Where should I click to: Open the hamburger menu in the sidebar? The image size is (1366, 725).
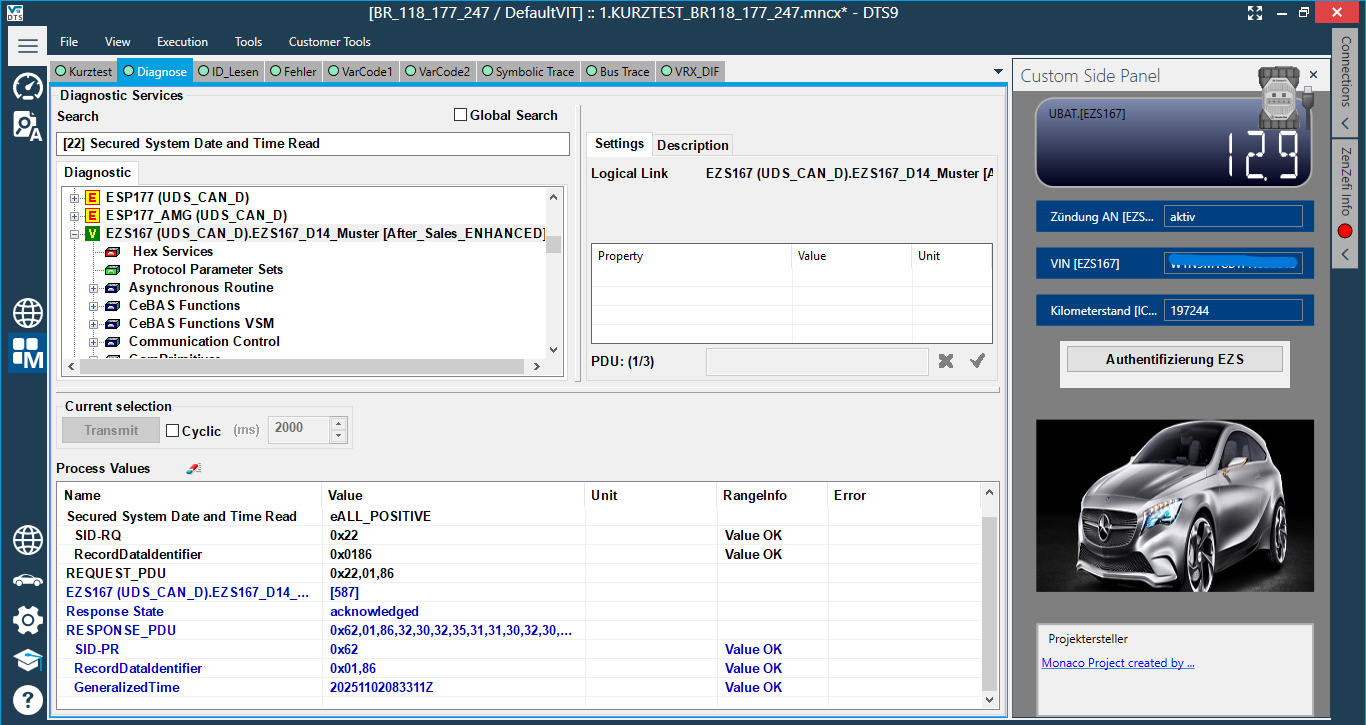coord(27,46)
